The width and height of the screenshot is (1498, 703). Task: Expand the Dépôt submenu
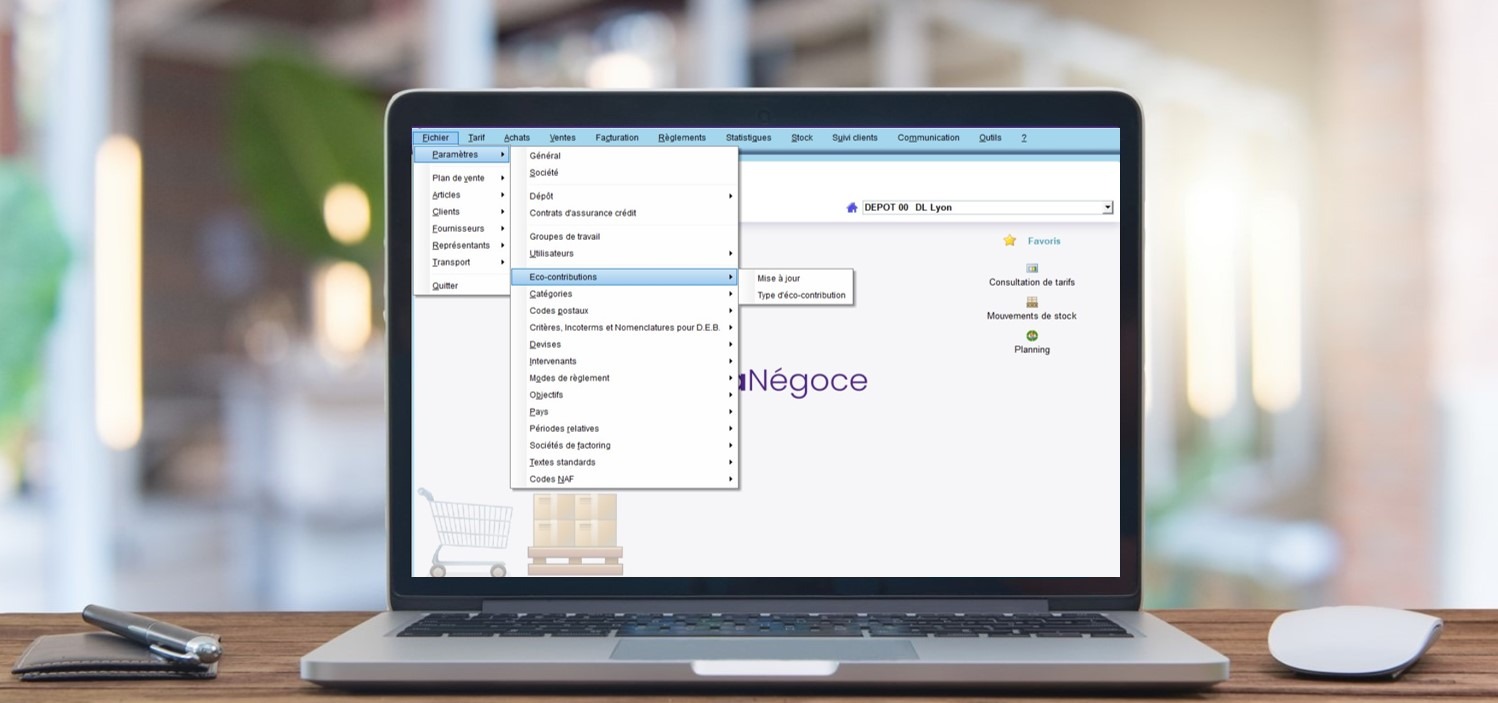tap(540, 195)
